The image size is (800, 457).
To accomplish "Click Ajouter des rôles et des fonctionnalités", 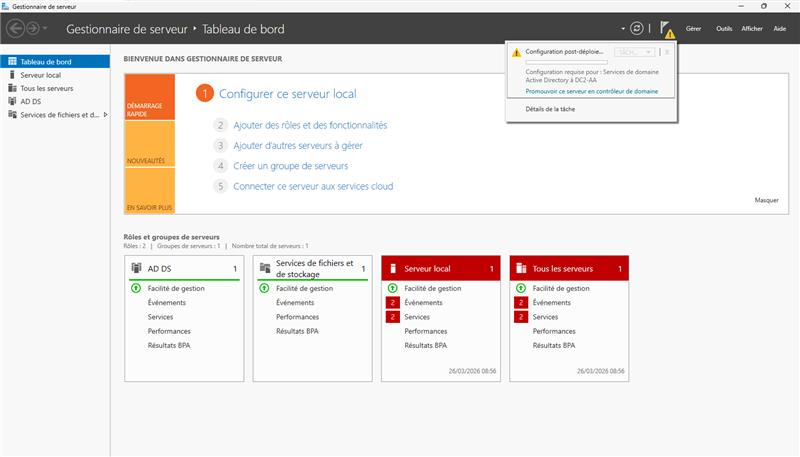I will tap(310, 125).
